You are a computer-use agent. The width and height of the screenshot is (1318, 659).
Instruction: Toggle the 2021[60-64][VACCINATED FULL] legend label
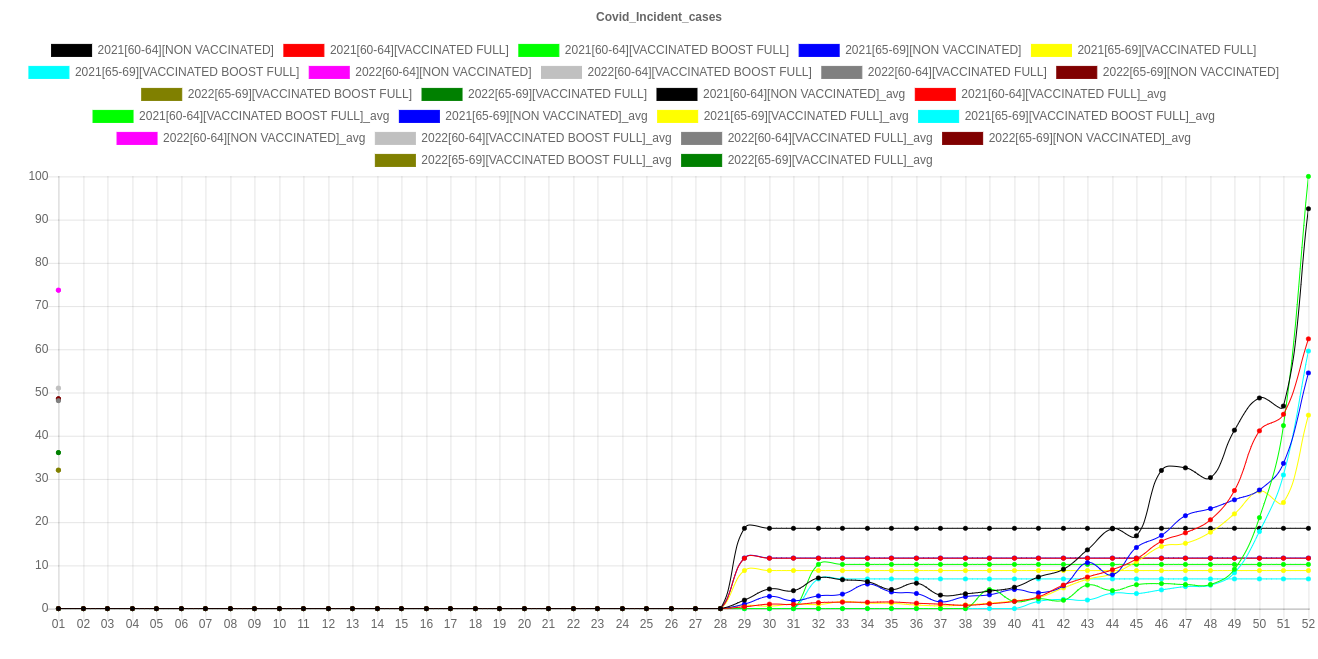[x=418, y=50]
